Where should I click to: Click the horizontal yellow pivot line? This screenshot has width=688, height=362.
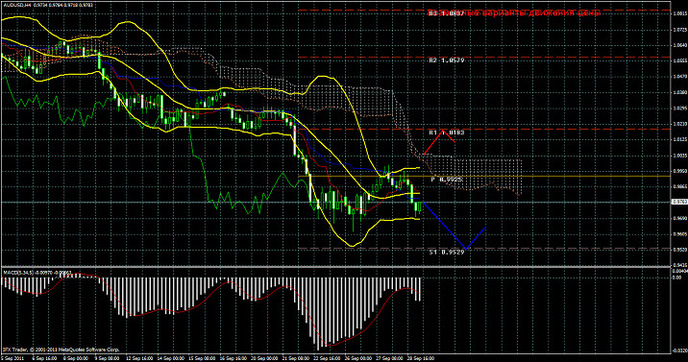[x=484, y=176]
